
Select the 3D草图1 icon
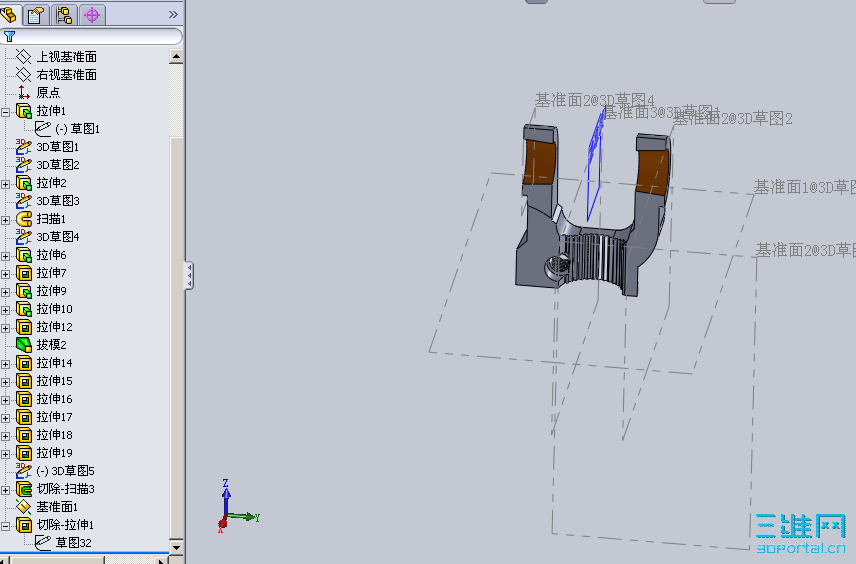[23, 147]
